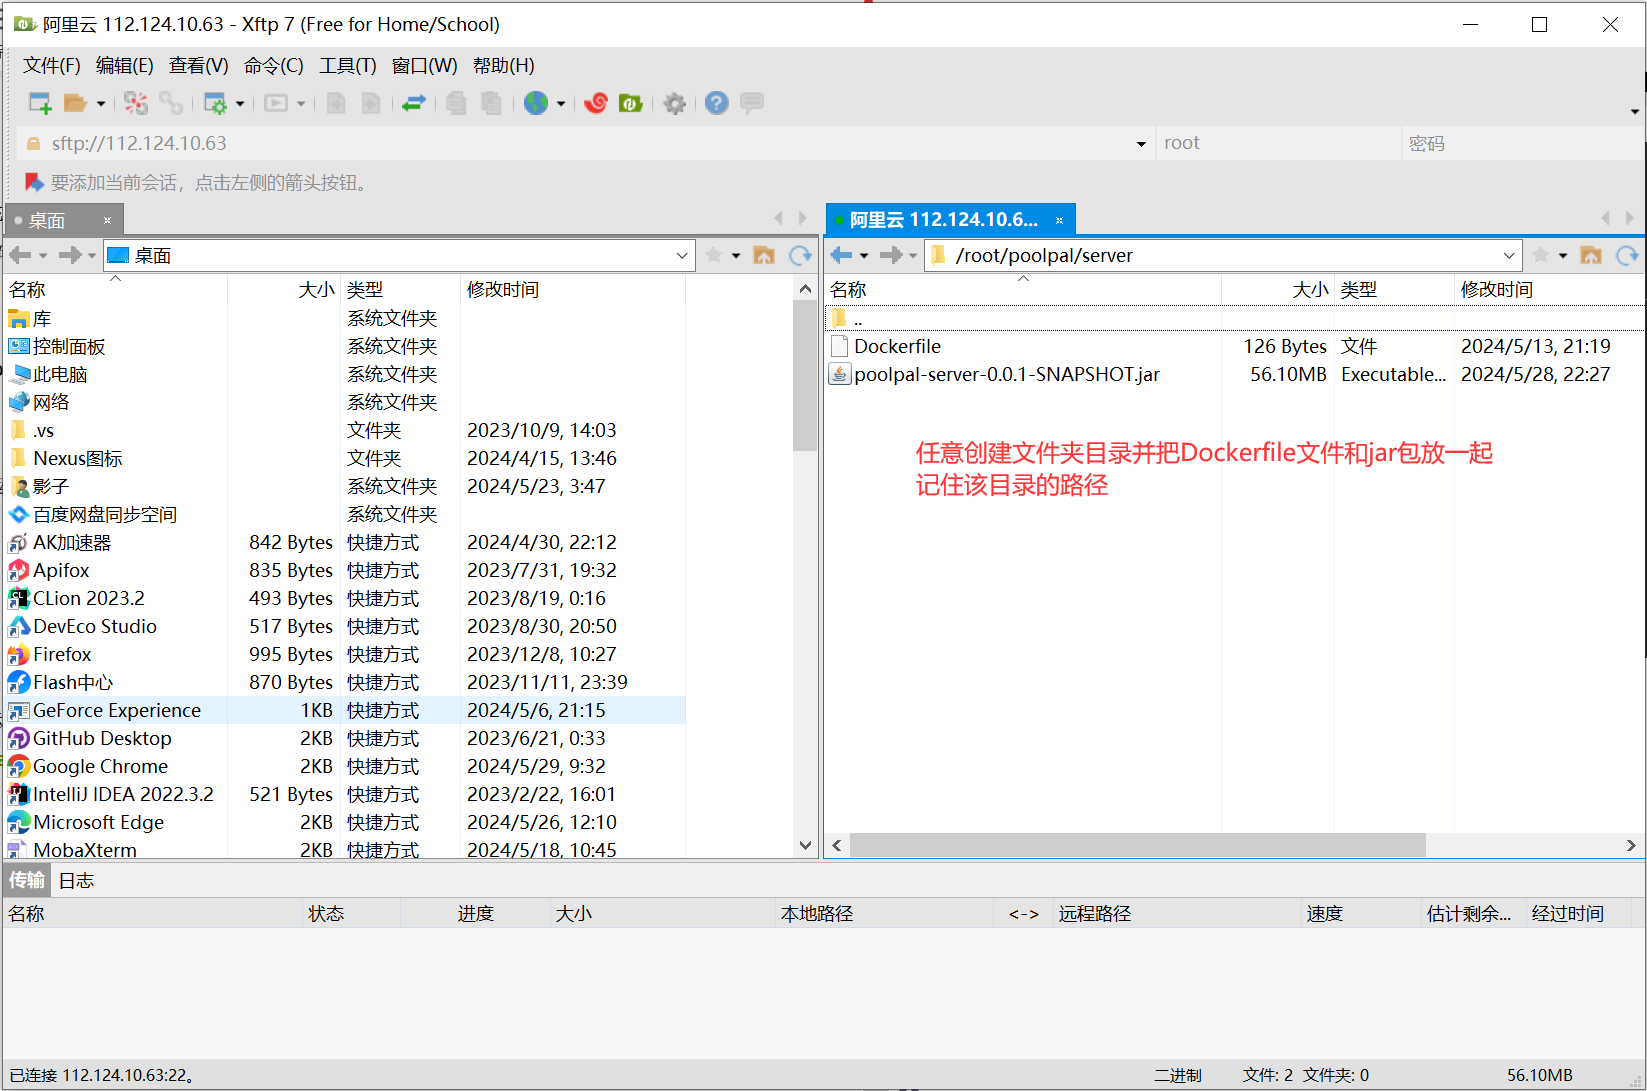Launch Xshell via red swirl icon
Image resolution: width=1647 pixels, height=1091 pixels.
click(596, 103)
